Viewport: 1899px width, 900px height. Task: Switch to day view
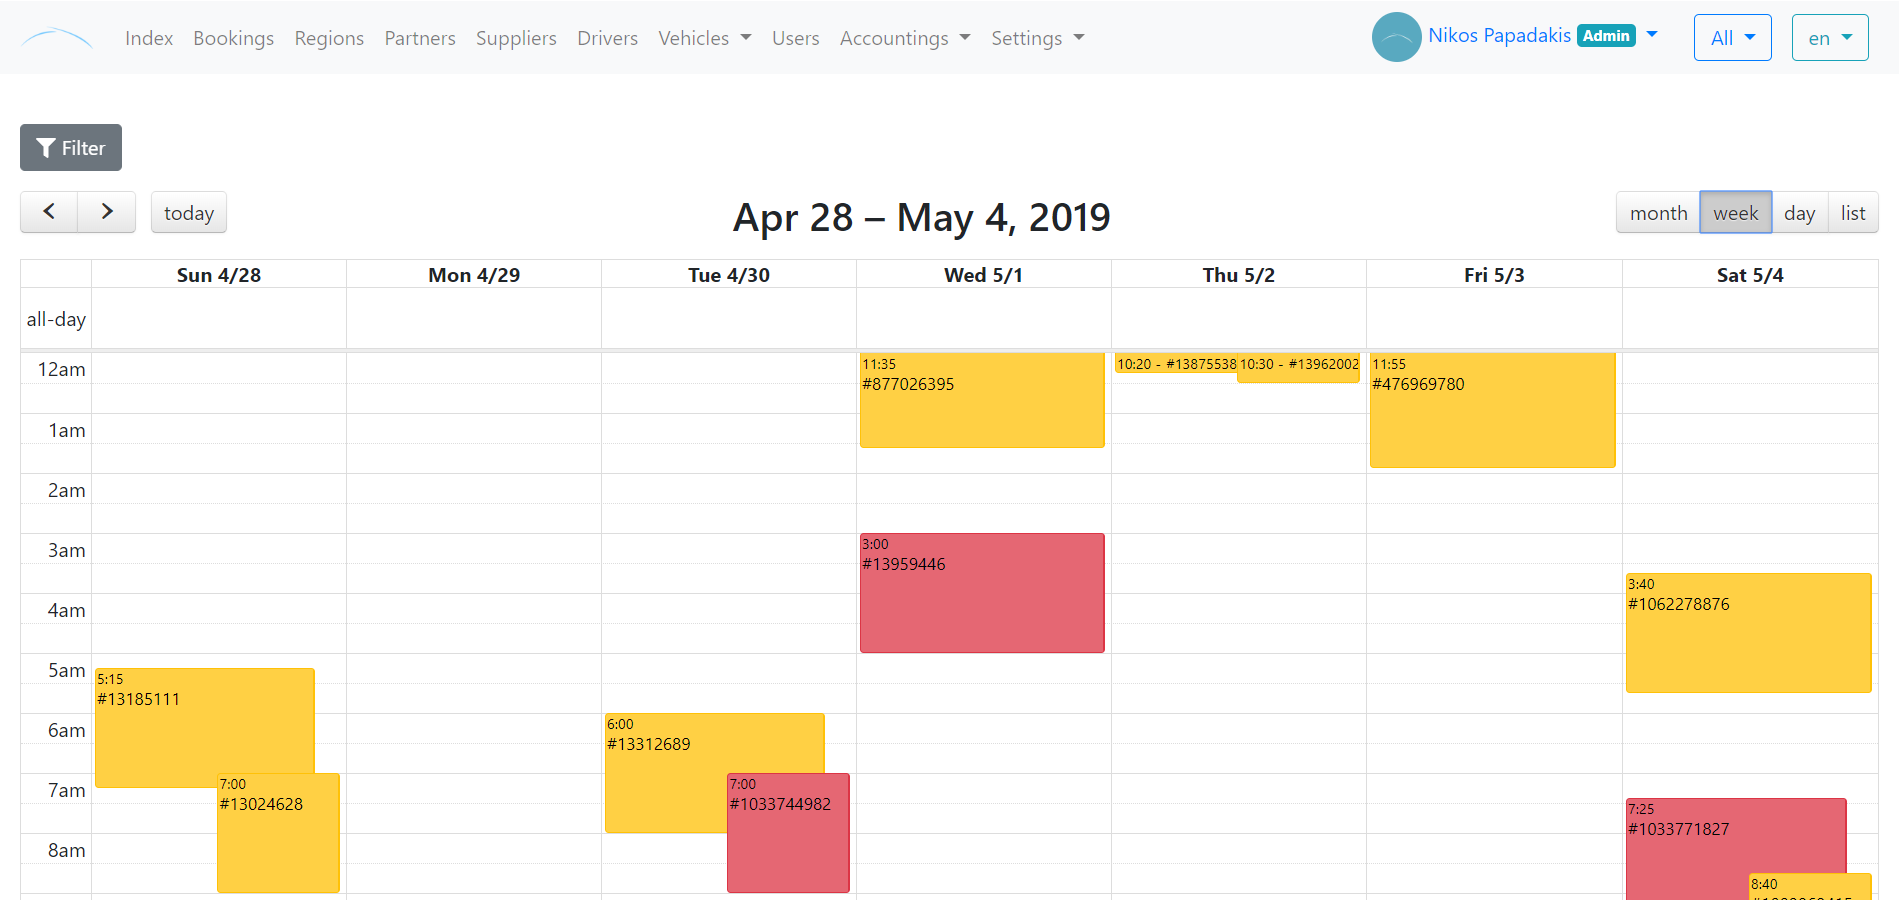click(1799, 212)
